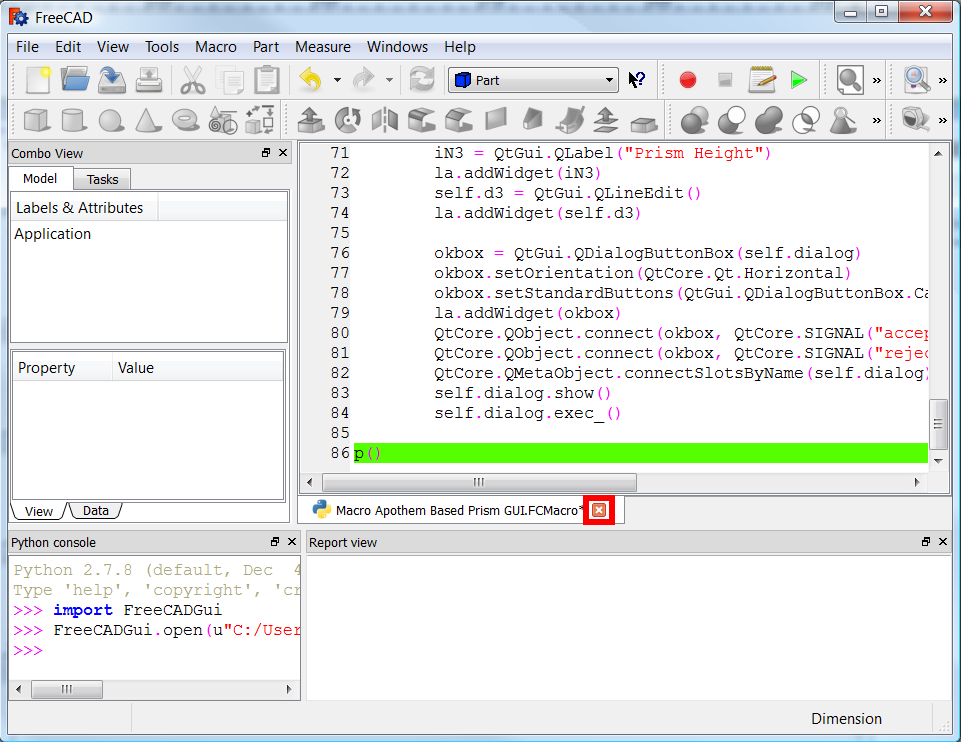Create a Cylinder primitive

point(74,120)
